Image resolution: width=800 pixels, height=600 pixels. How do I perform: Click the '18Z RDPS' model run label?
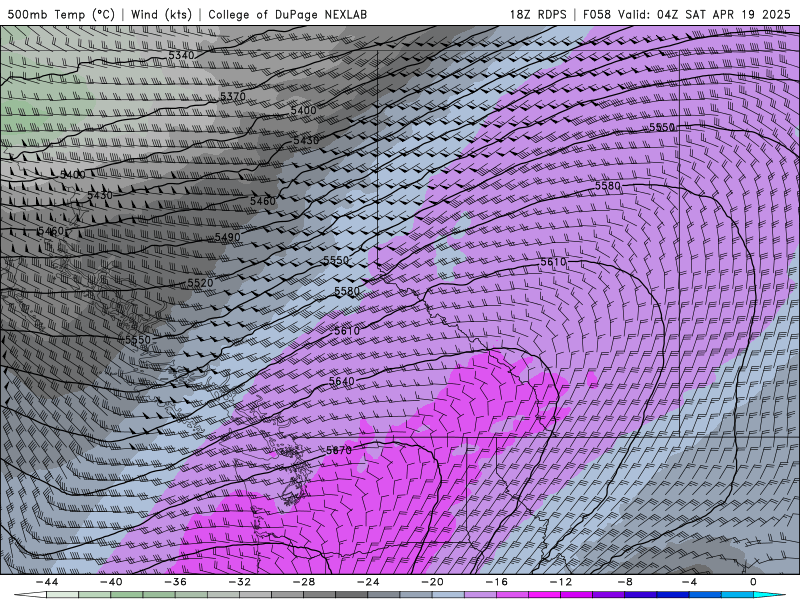(x=538, y=14)
